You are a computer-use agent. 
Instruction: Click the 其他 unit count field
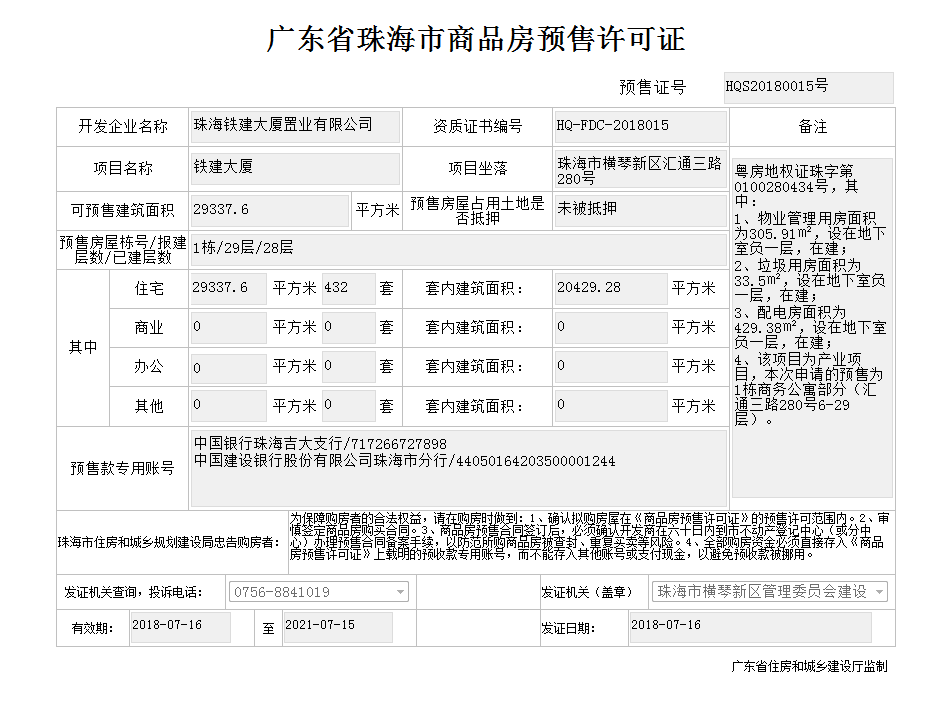[x=348, y=405]
